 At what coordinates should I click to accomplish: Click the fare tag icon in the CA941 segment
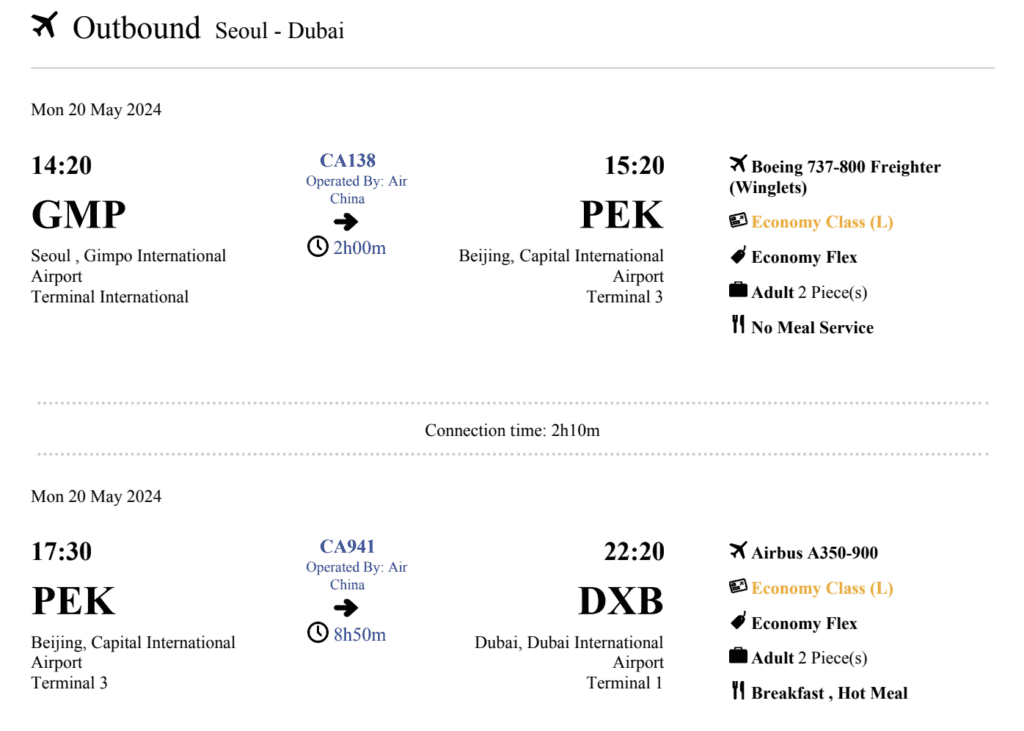[x=738, y=622]
